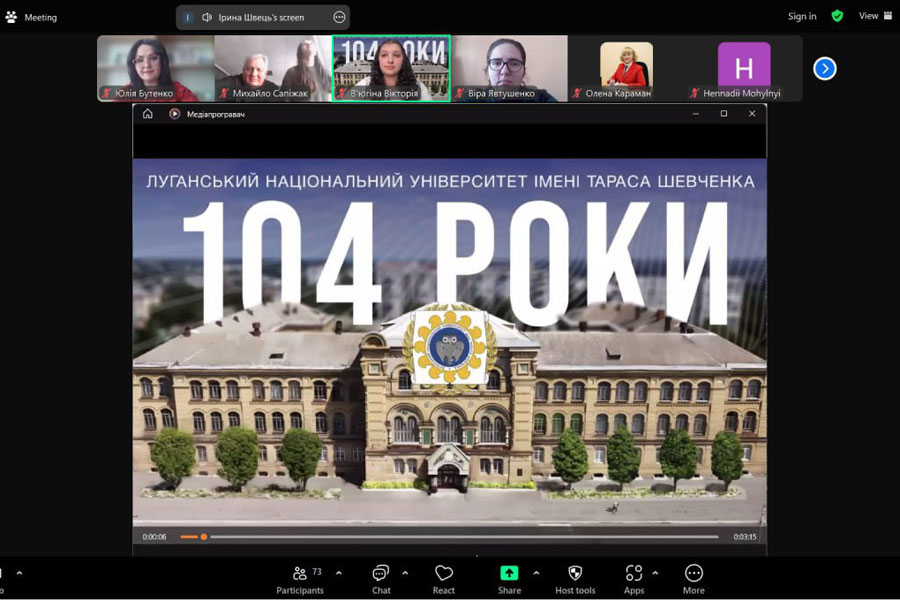Viewport: 900px width, 600px height.
Task: Click the speaker icon in share bar
Action: pos(207,17)
